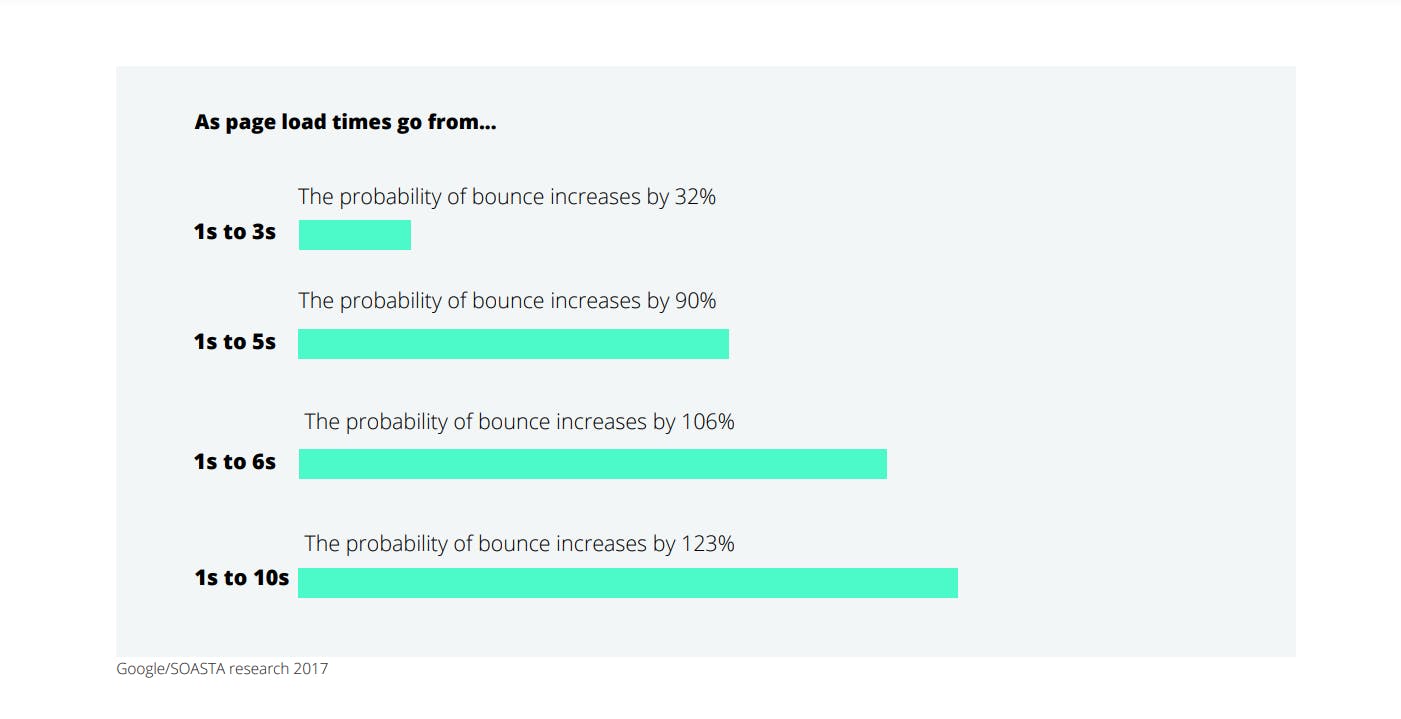Click the year "2017" in the source credit
The image size is (1401, 719).
310,668
